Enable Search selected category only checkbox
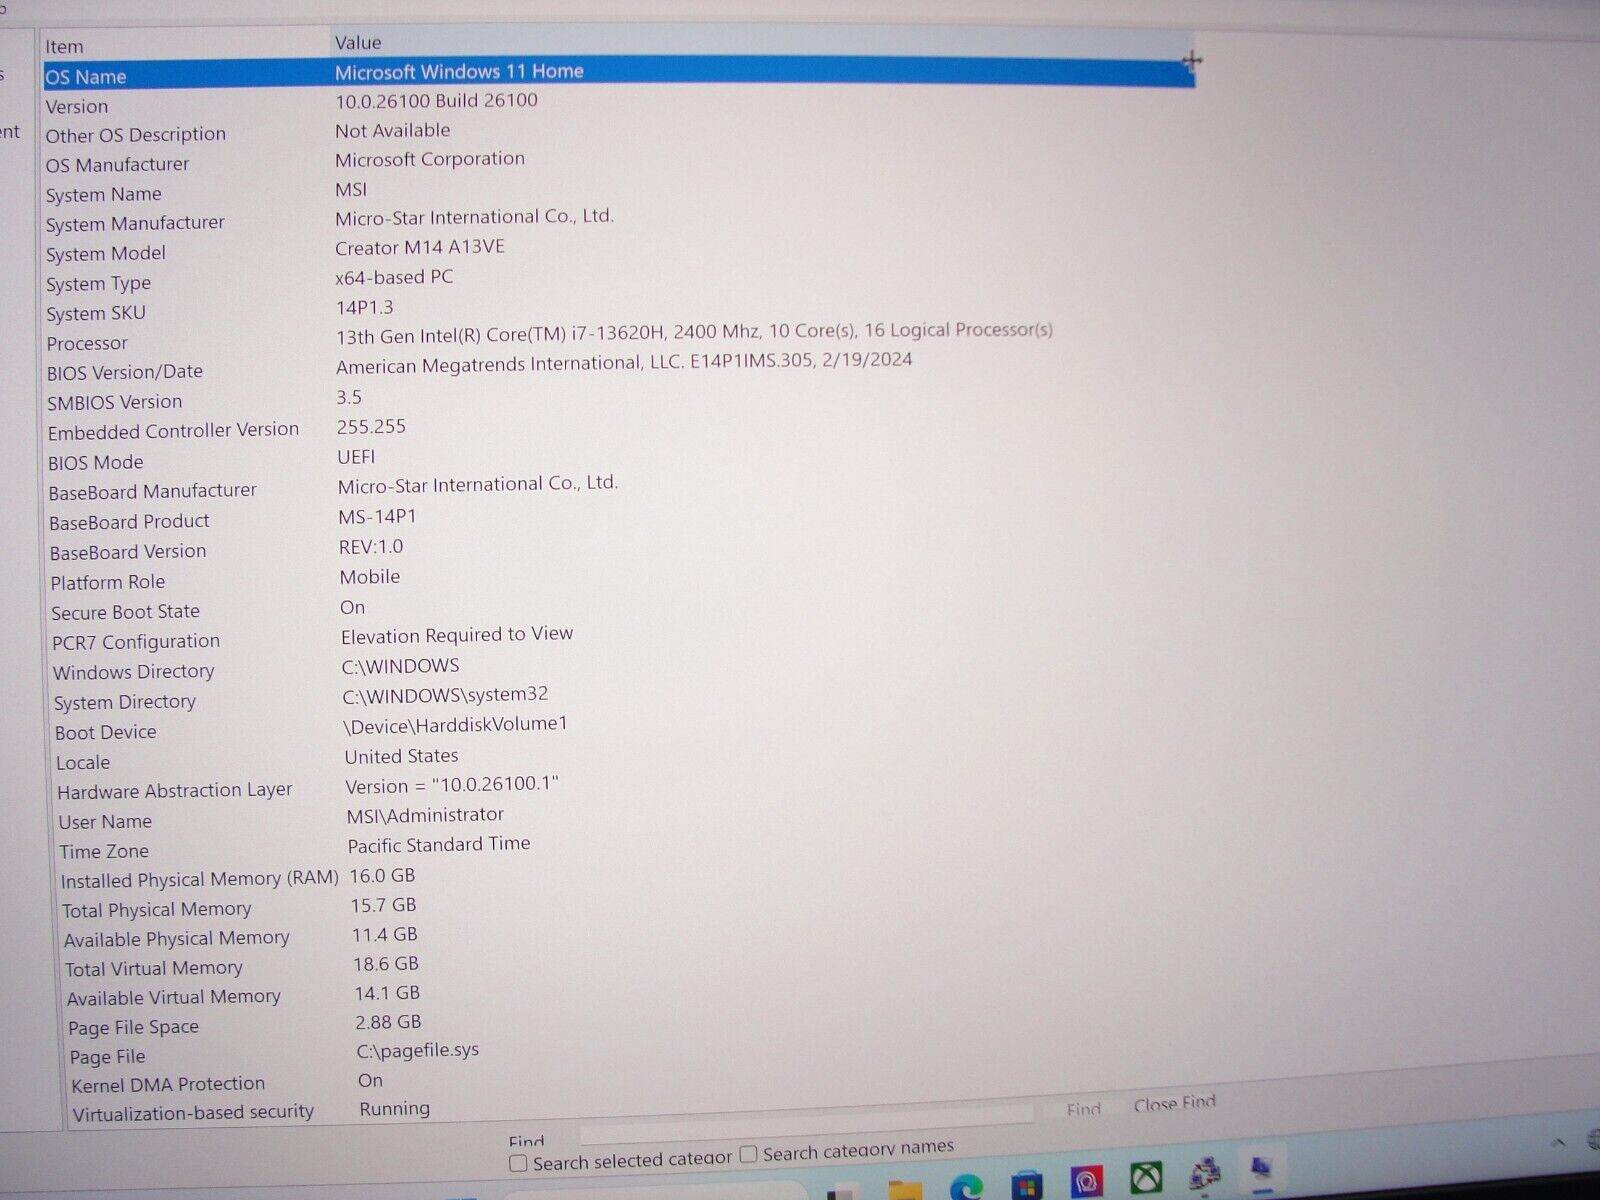This screenshot has height=1200, width=1600. click(x=518, y=1163)
